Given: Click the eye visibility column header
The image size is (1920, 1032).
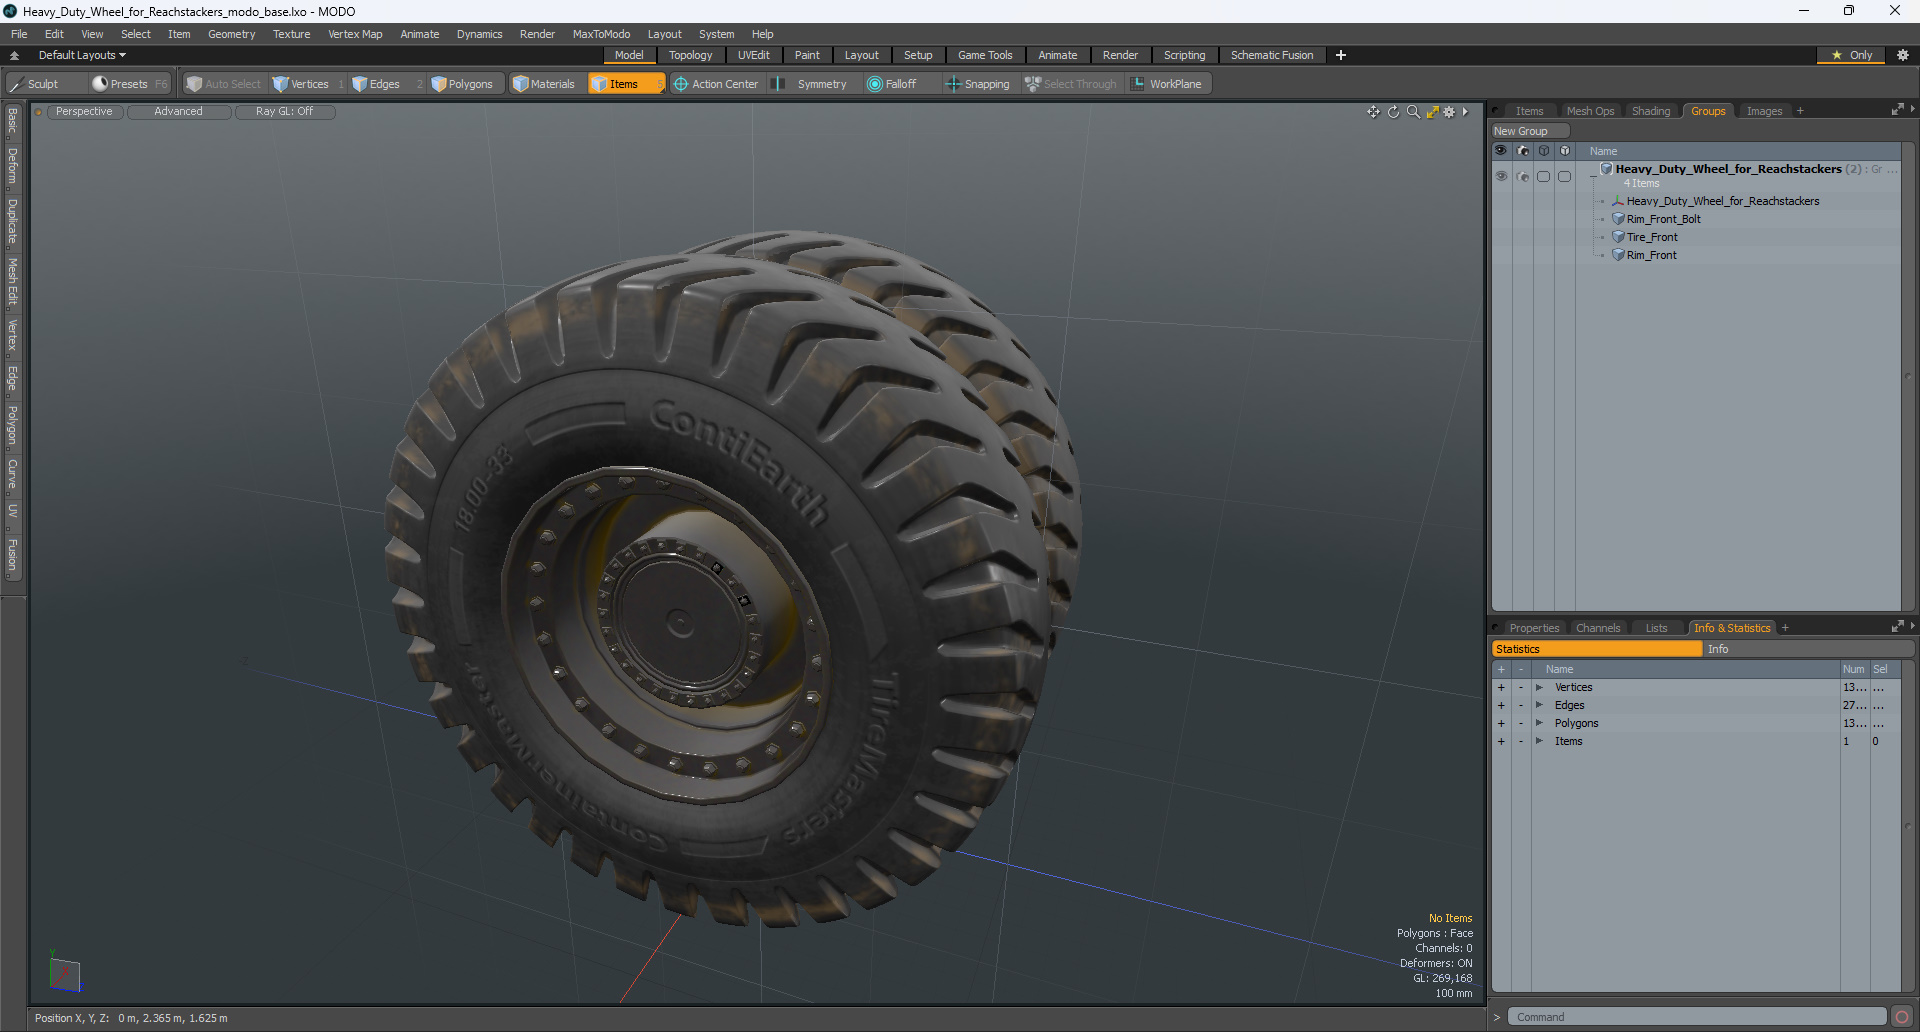Looking at the screenshot, I should pos(1501,151).
